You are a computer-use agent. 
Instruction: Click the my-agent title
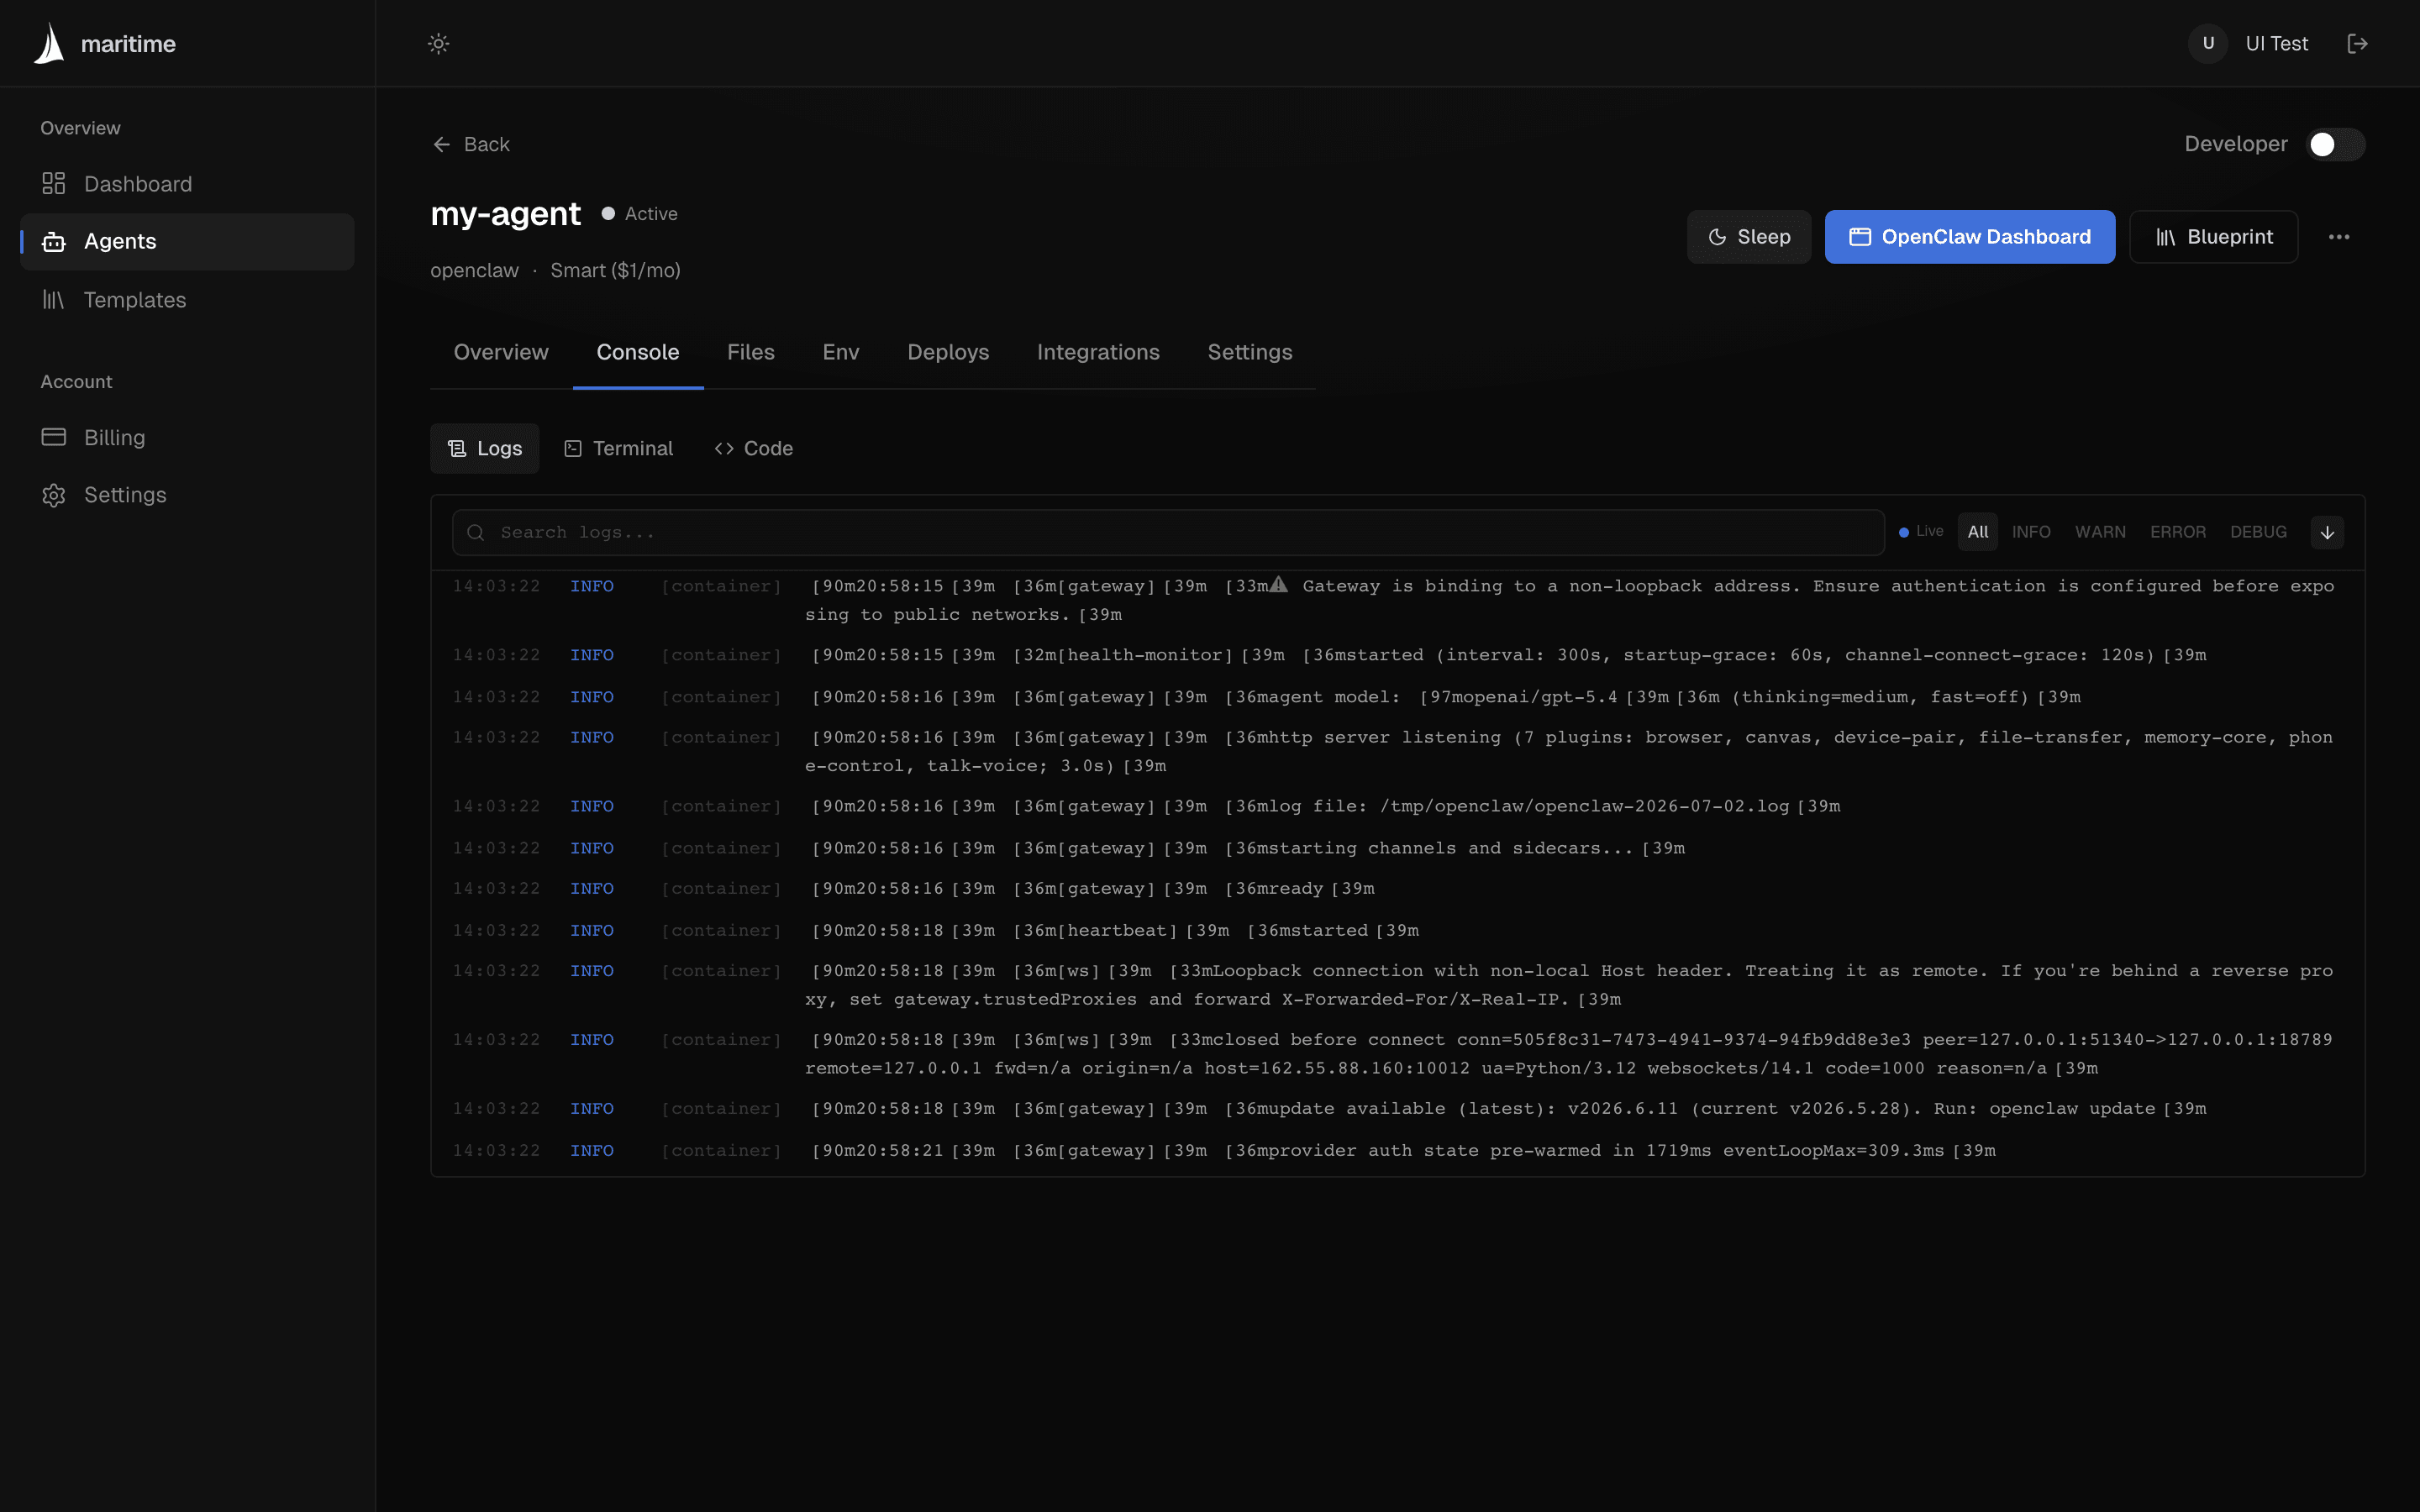coord(505,213)
